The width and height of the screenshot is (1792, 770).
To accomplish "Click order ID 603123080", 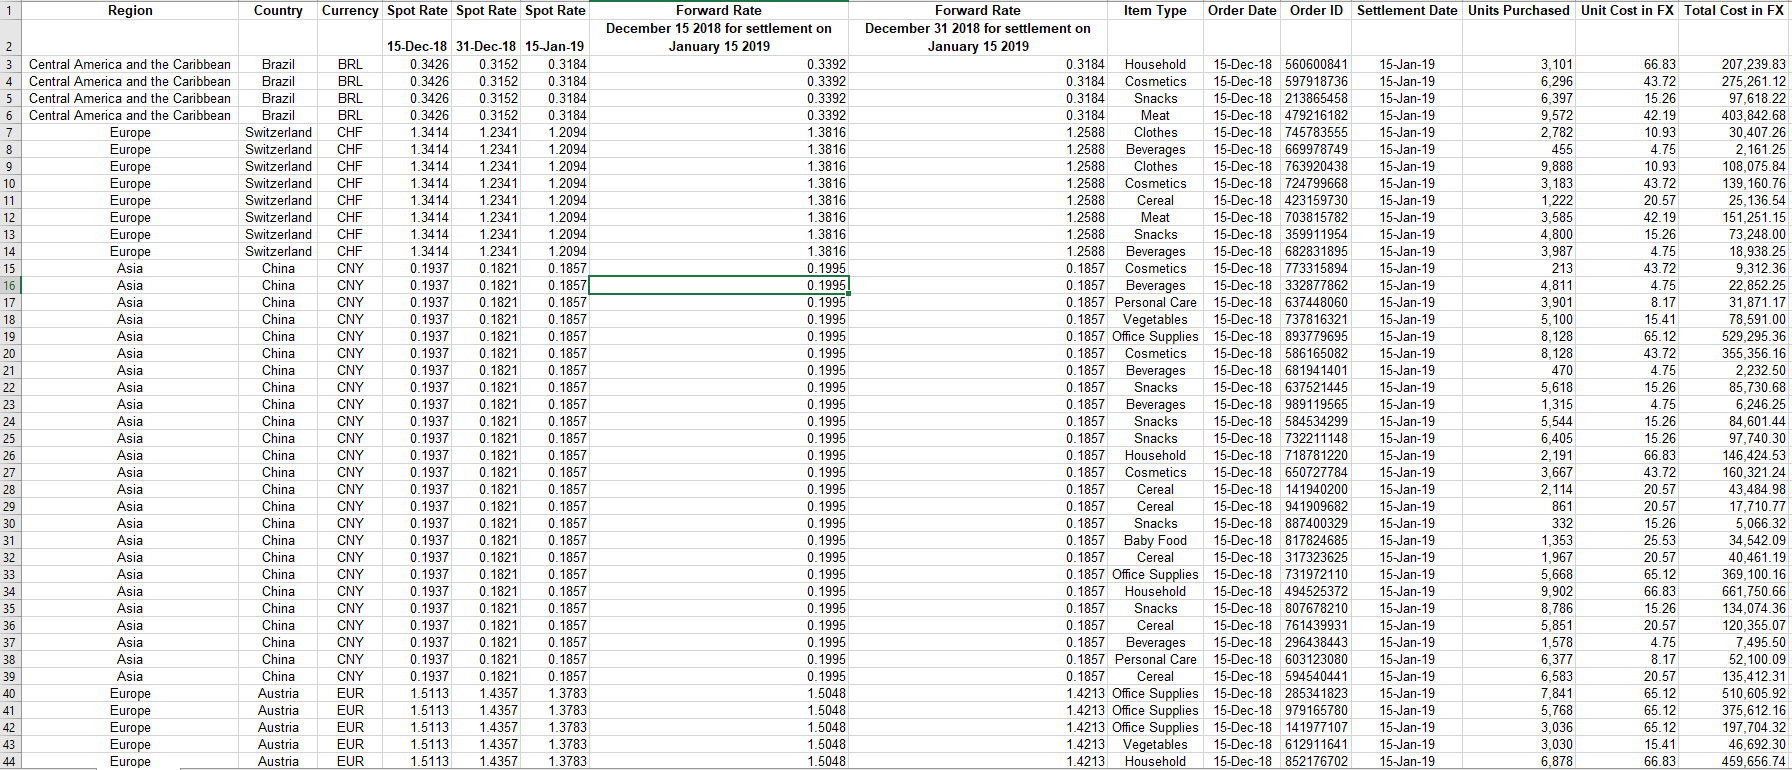I will 1316,660.
